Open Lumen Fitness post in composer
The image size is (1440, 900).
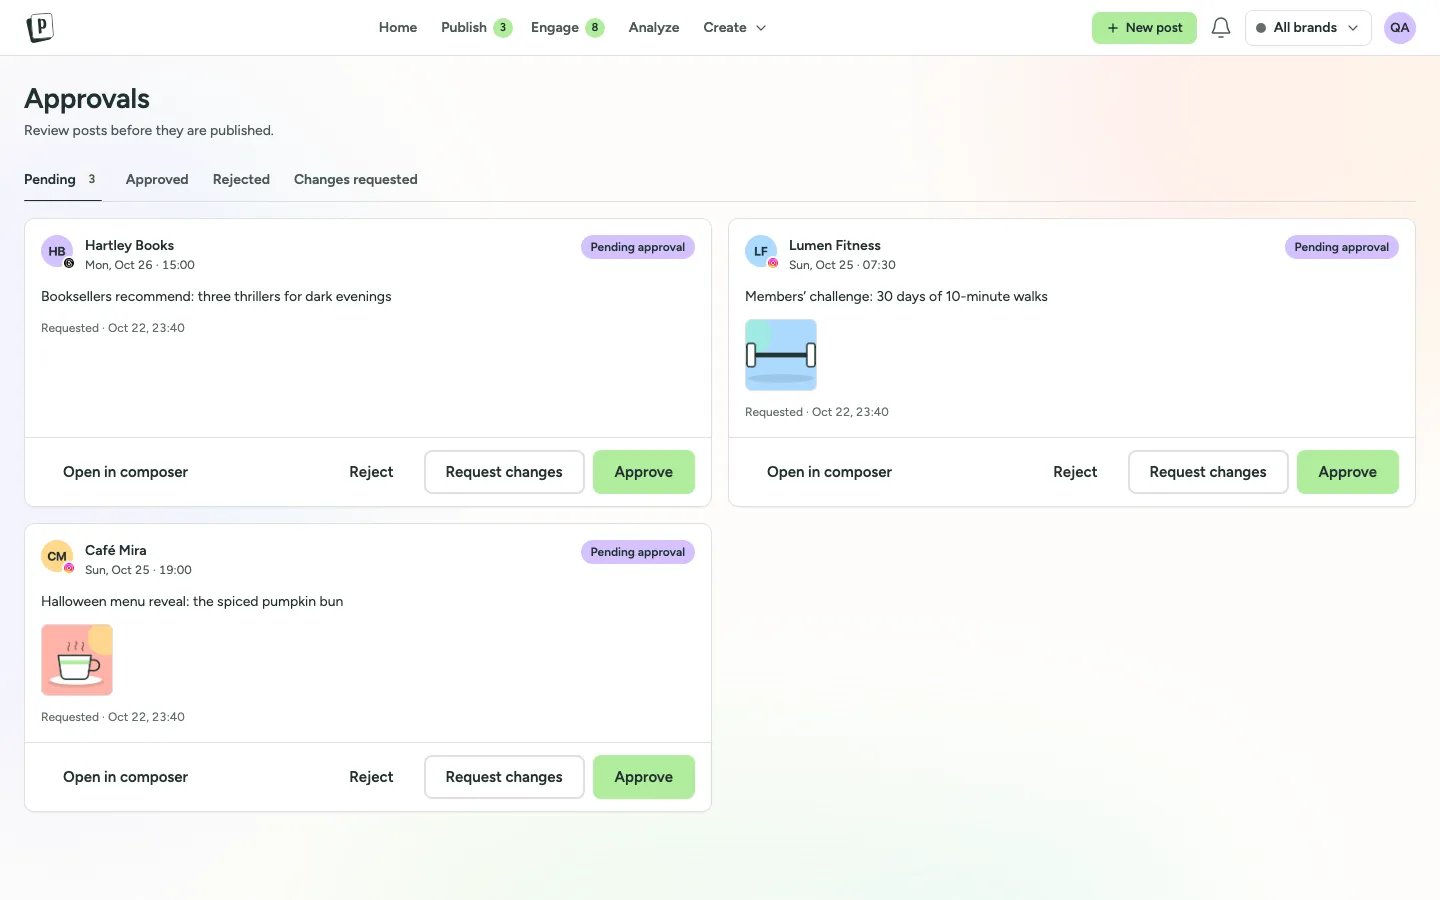click(830, 472)
